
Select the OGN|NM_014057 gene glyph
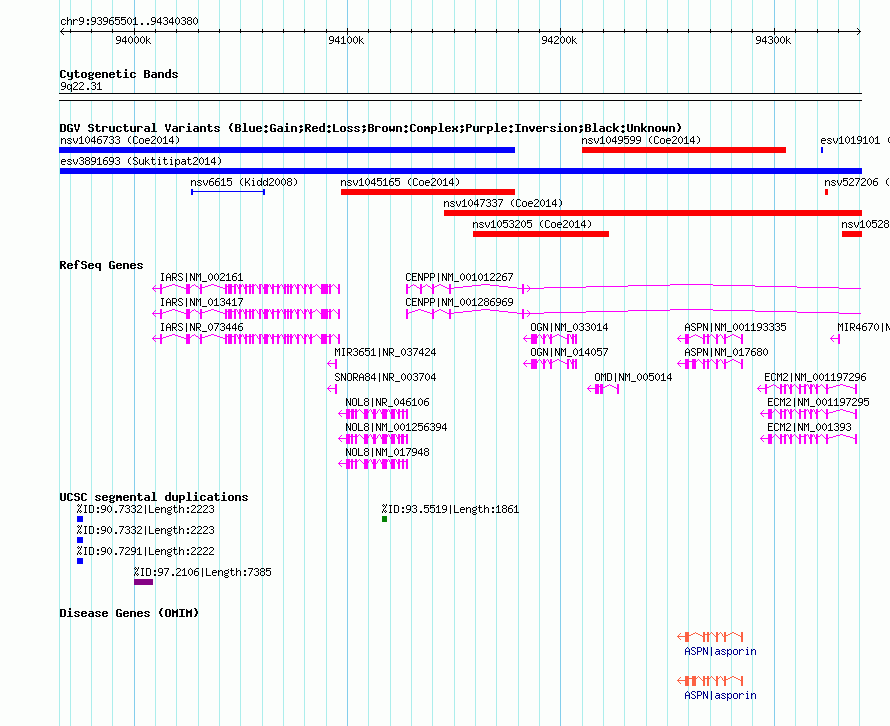click(x=551, y=364)
